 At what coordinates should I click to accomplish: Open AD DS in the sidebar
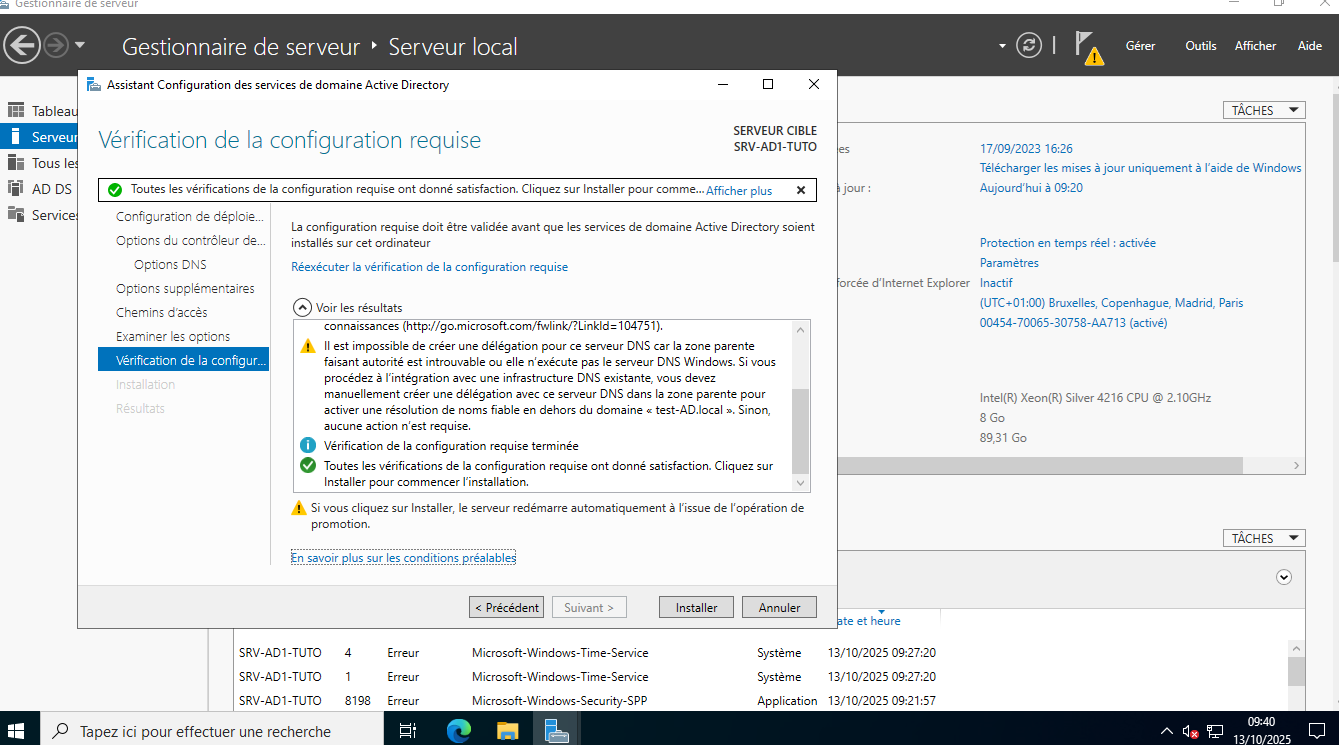[52, 189]
